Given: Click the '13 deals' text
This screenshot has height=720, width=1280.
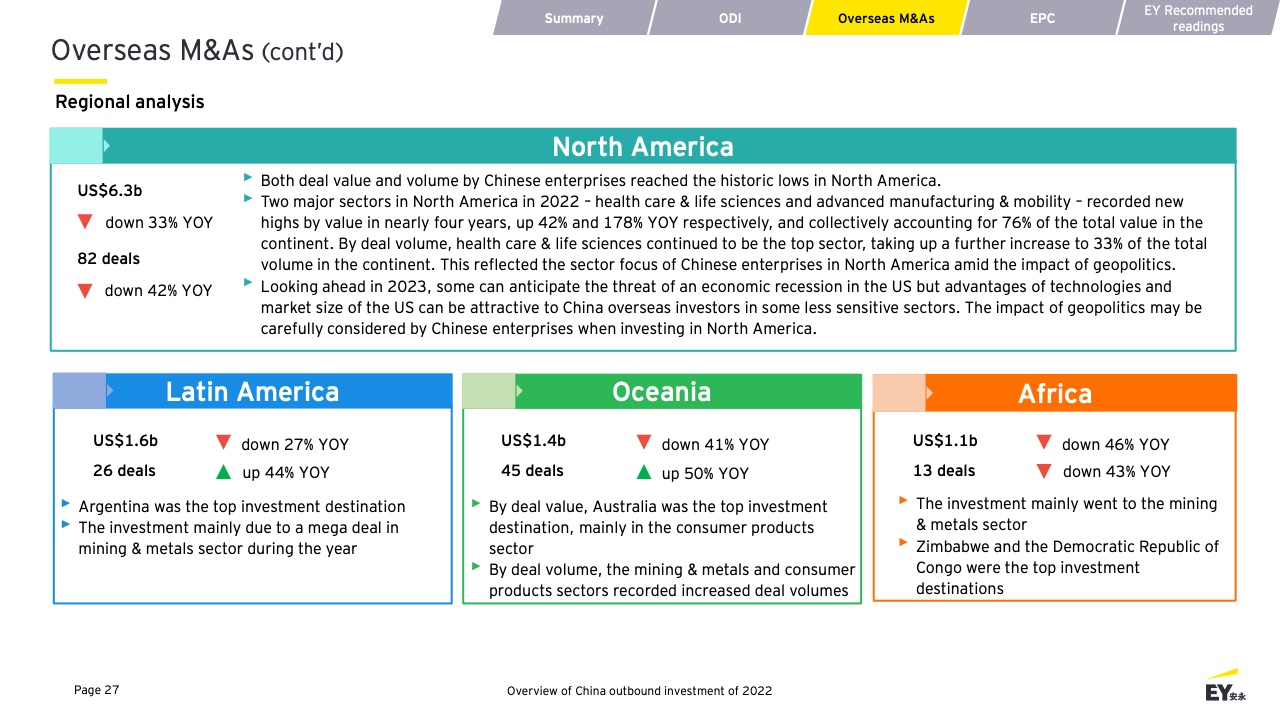Looking at the screenshot, I should coord(944,470).
